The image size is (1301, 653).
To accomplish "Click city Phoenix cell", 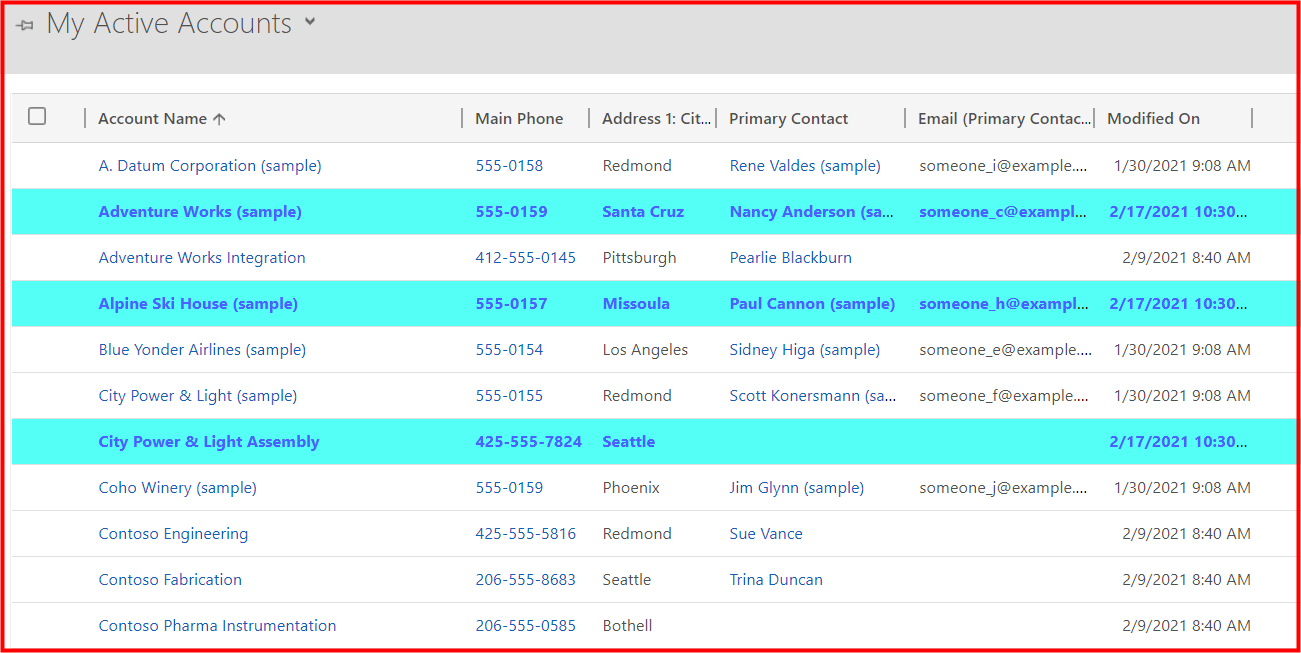I will click(631, 488).
